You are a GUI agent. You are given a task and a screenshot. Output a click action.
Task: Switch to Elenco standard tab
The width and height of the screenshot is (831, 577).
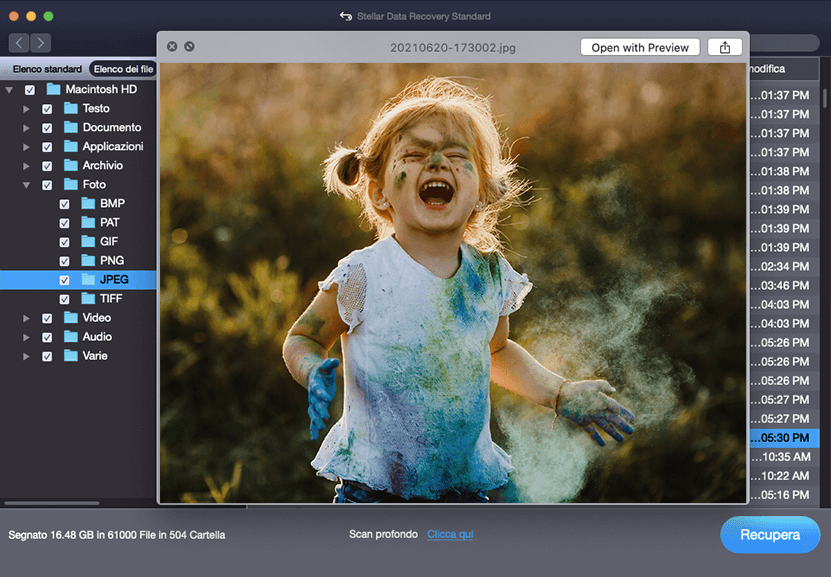point(47,69)
